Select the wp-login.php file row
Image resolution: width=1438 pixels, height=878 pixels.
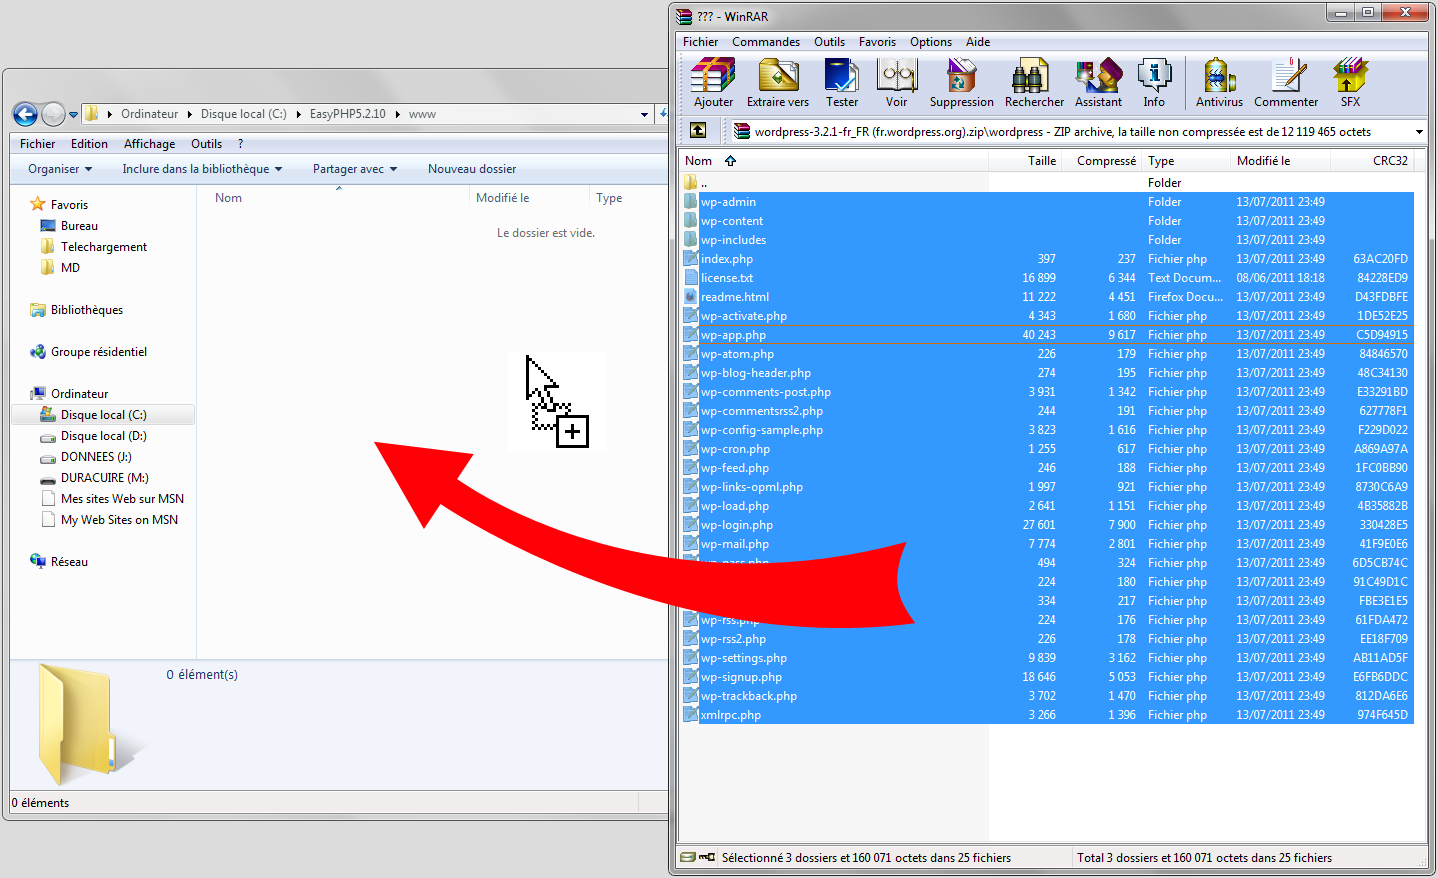1046,525
